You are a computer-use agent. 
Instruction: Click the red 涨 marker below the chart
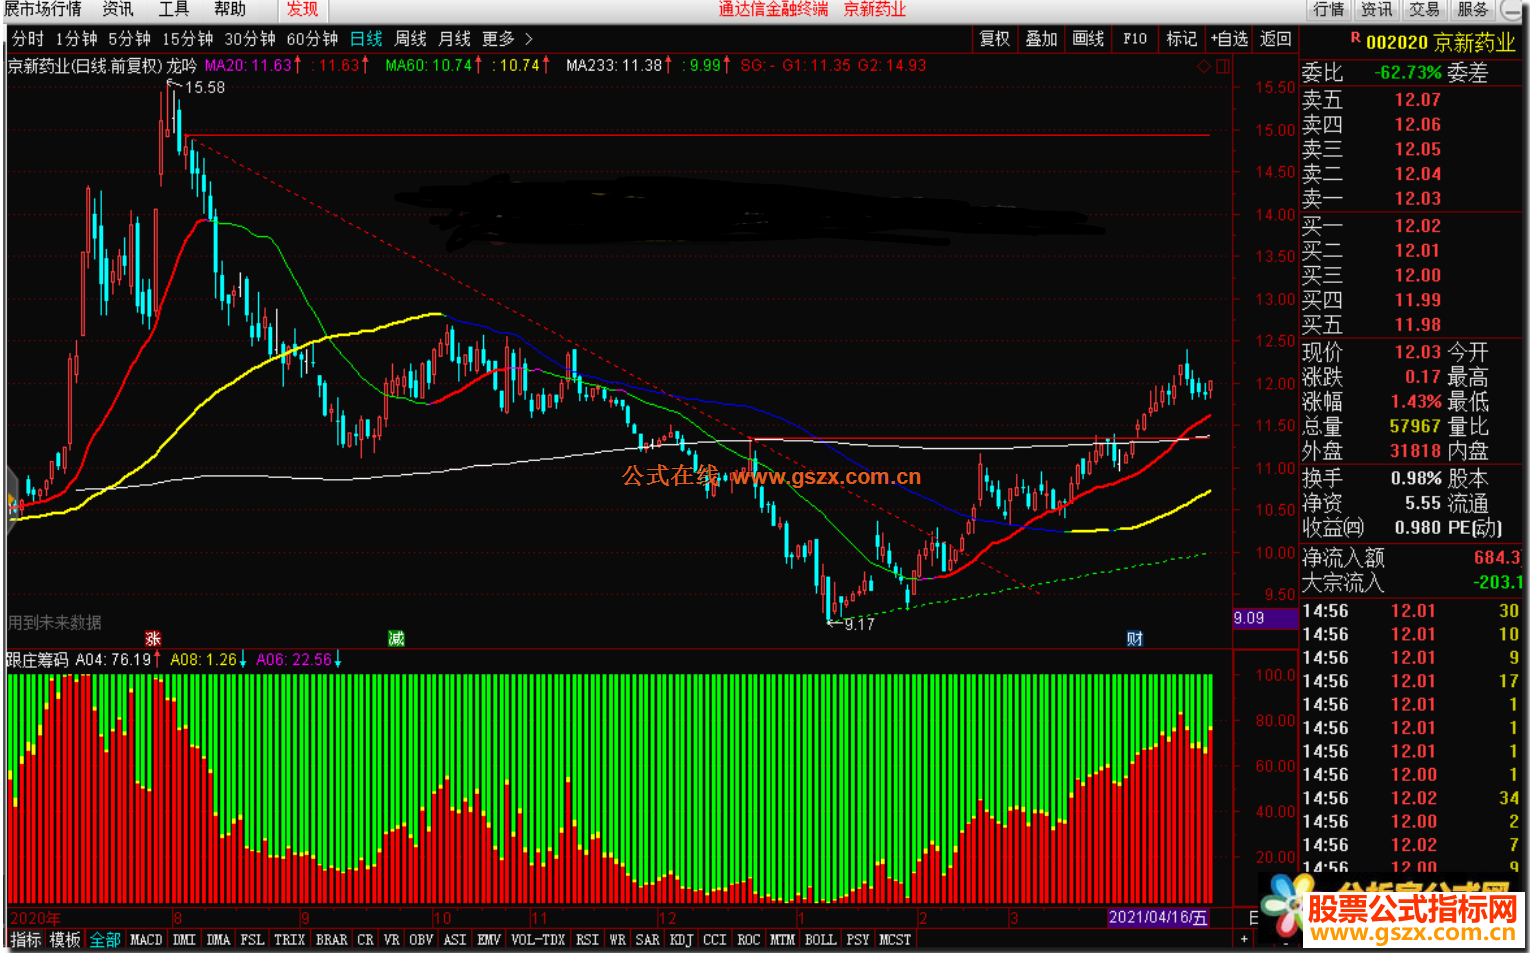pyautogui.click(x=153, y=638)
